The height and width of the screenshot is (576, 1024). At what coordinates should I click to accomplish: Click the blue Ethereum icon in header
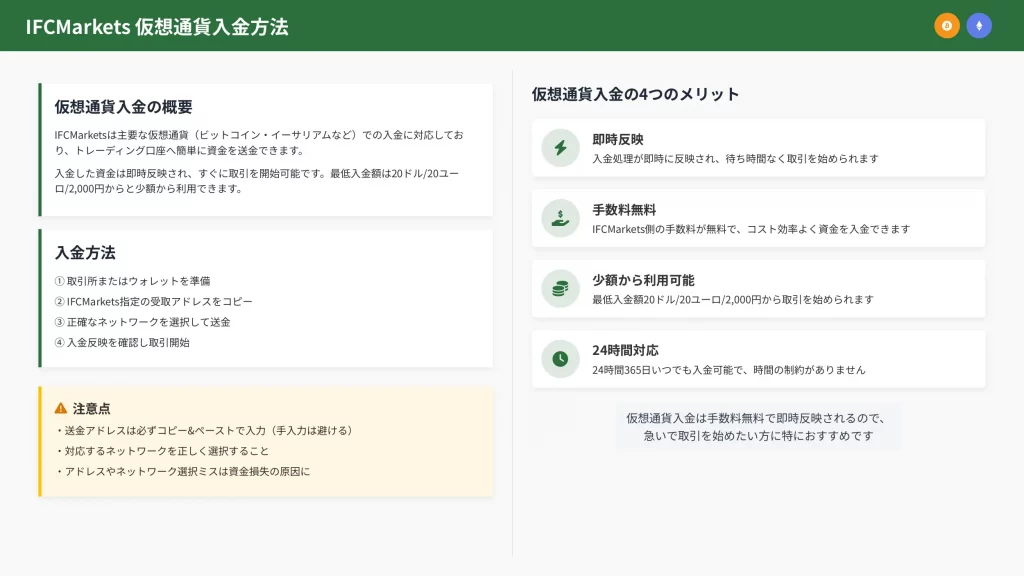(x=979, y=26)
